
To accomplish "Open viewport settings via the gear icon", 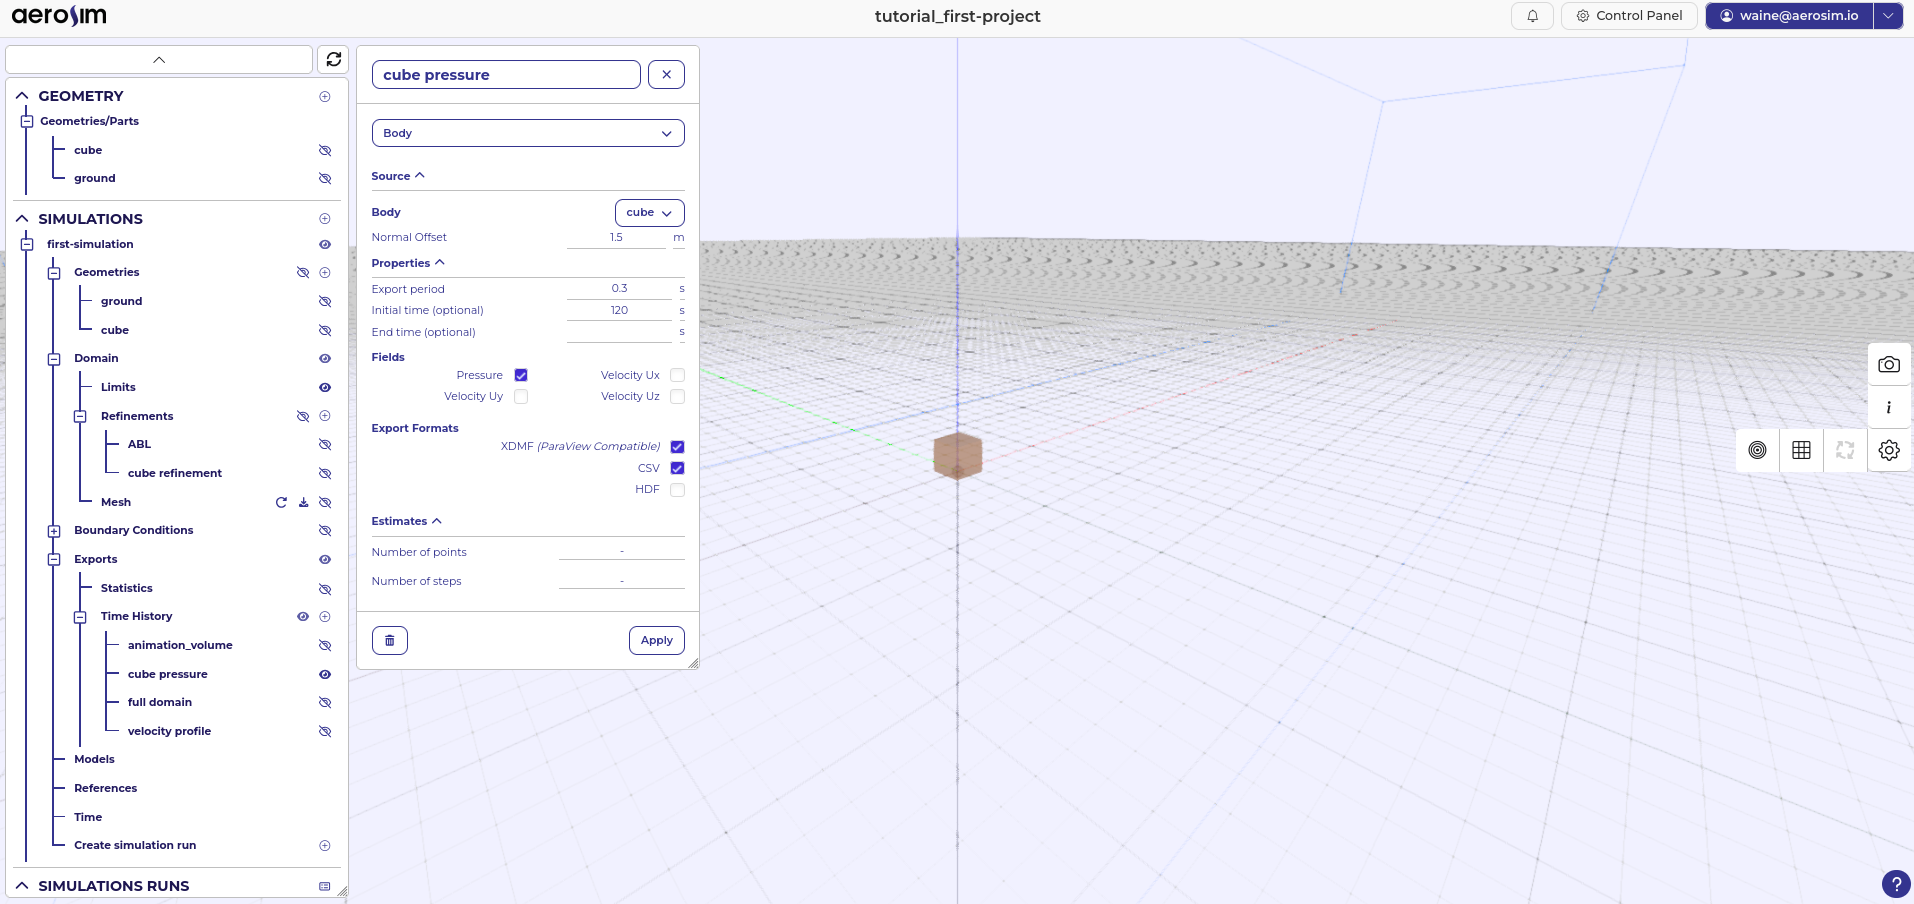I will click(x=1888, y=450).
